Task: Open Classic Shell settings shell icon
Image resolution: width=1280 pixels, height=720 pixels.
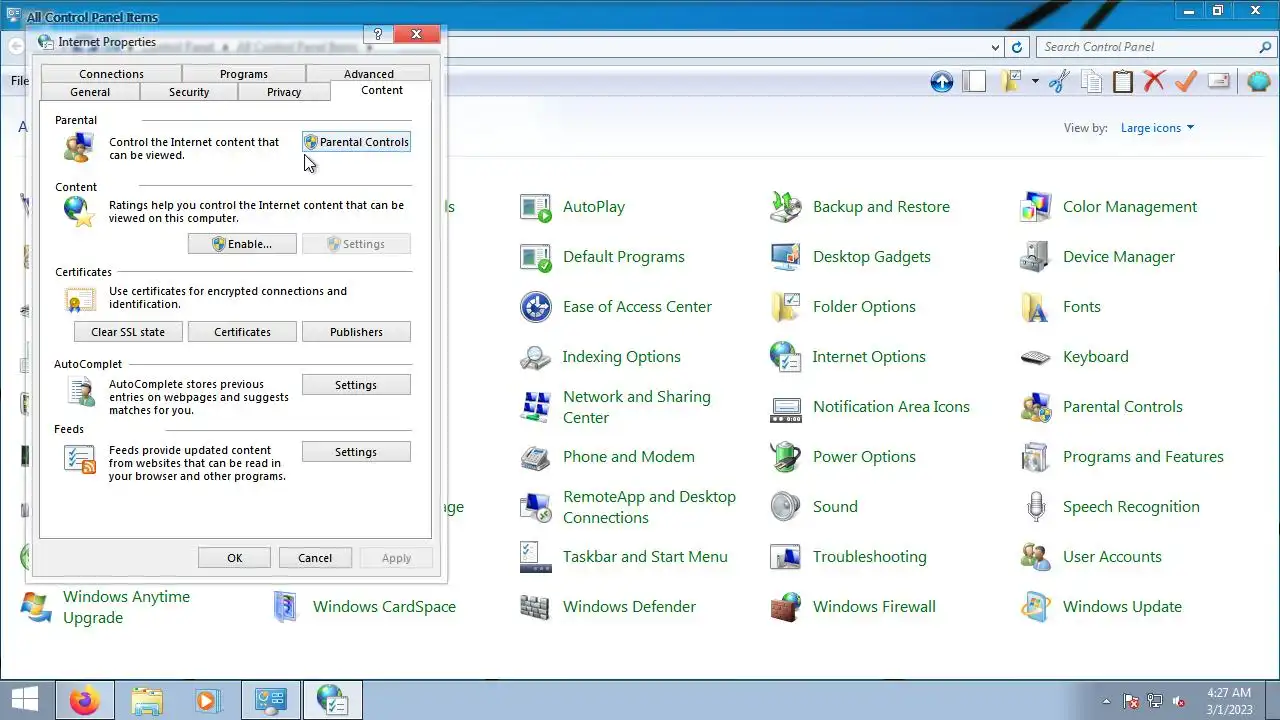Action: pyautogui.click(x=1258, y=82)
